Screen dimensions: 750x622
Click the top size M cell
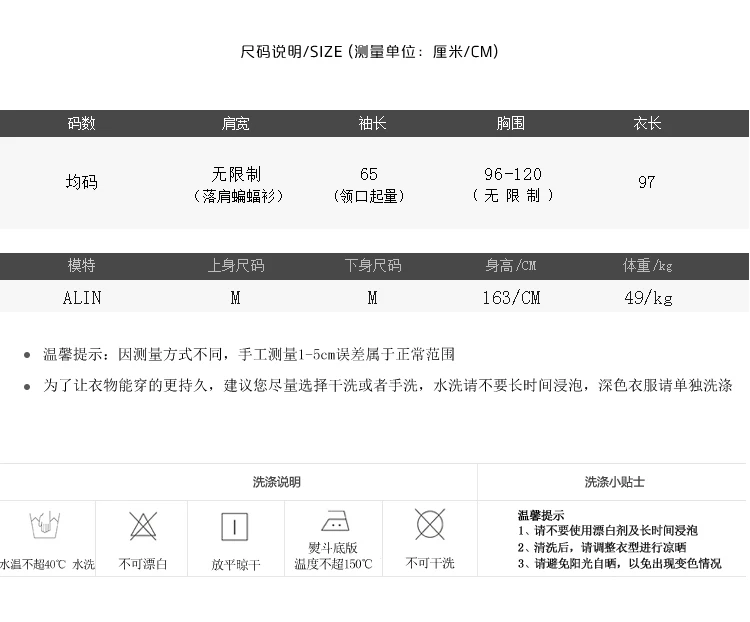point(235,298)
